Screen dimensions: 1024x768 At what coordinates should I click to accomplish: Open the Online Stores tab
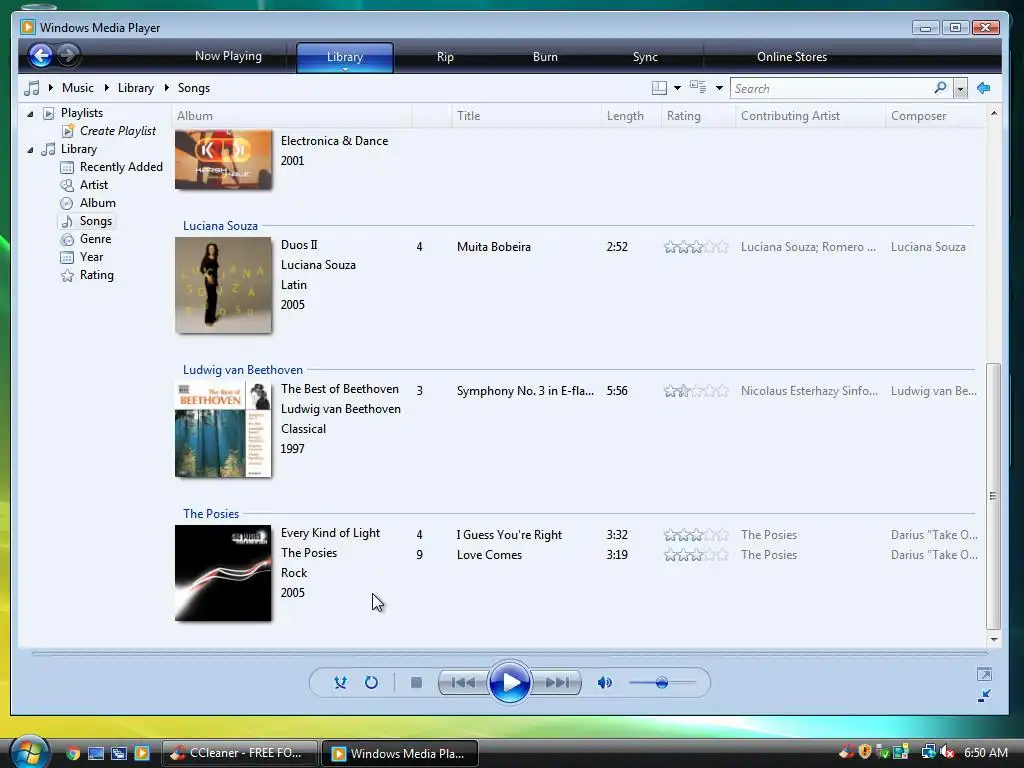point(792,57)
